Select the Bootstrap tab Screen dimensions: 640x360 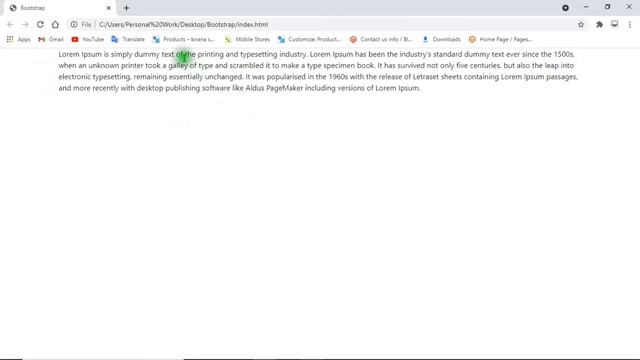pos(59,8)
